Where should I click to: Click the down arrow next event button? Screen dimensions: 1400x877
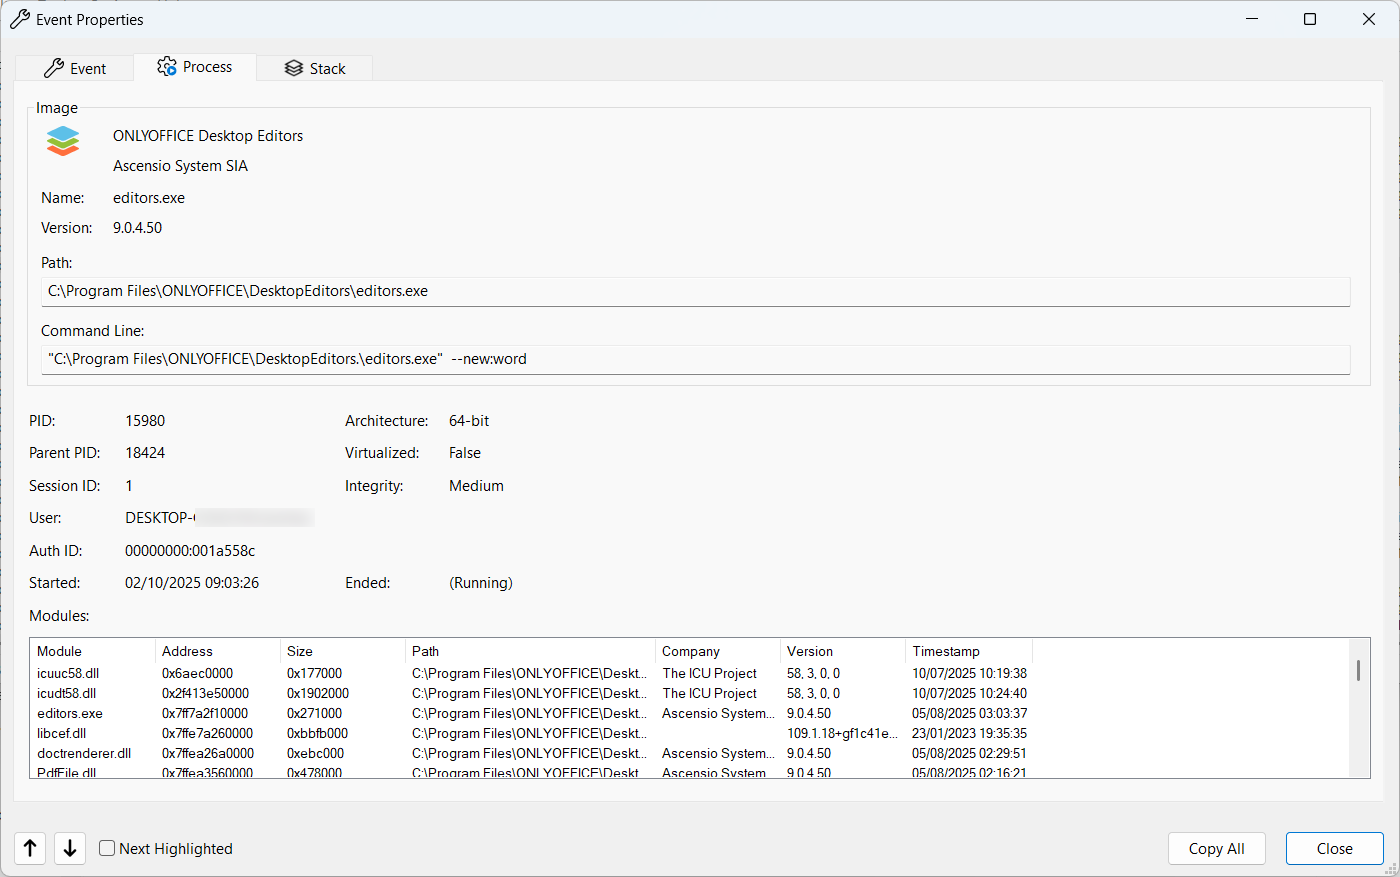(x=70, y=848)
